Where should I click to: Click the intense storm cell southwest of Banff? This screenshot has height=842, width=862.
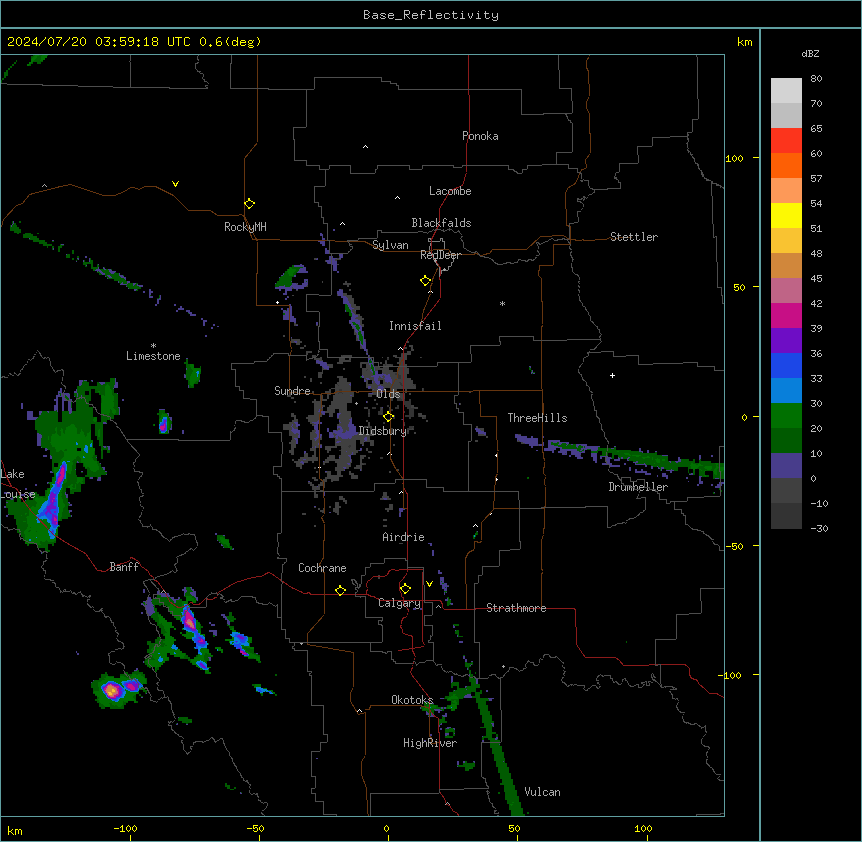coord(112,690)
